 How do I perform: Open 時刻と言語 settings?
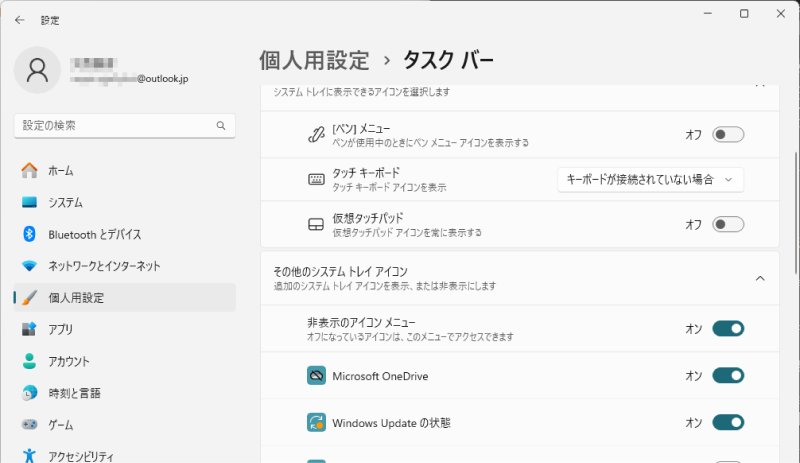124,393
